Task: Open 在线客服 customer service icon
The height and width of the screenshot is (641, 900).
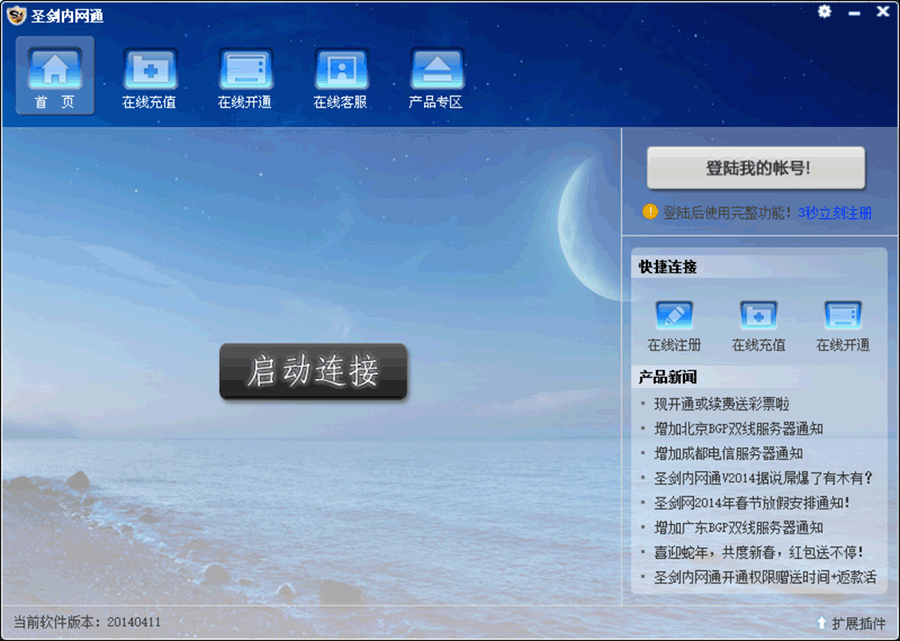Action: pos(340,75)
